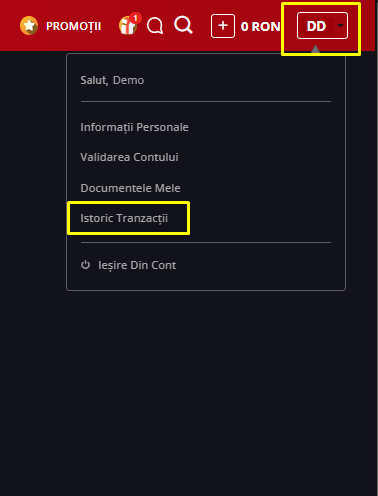The image size is (378, 496).
Task: Click the red notification badge on gift
Action: point(135,18)
